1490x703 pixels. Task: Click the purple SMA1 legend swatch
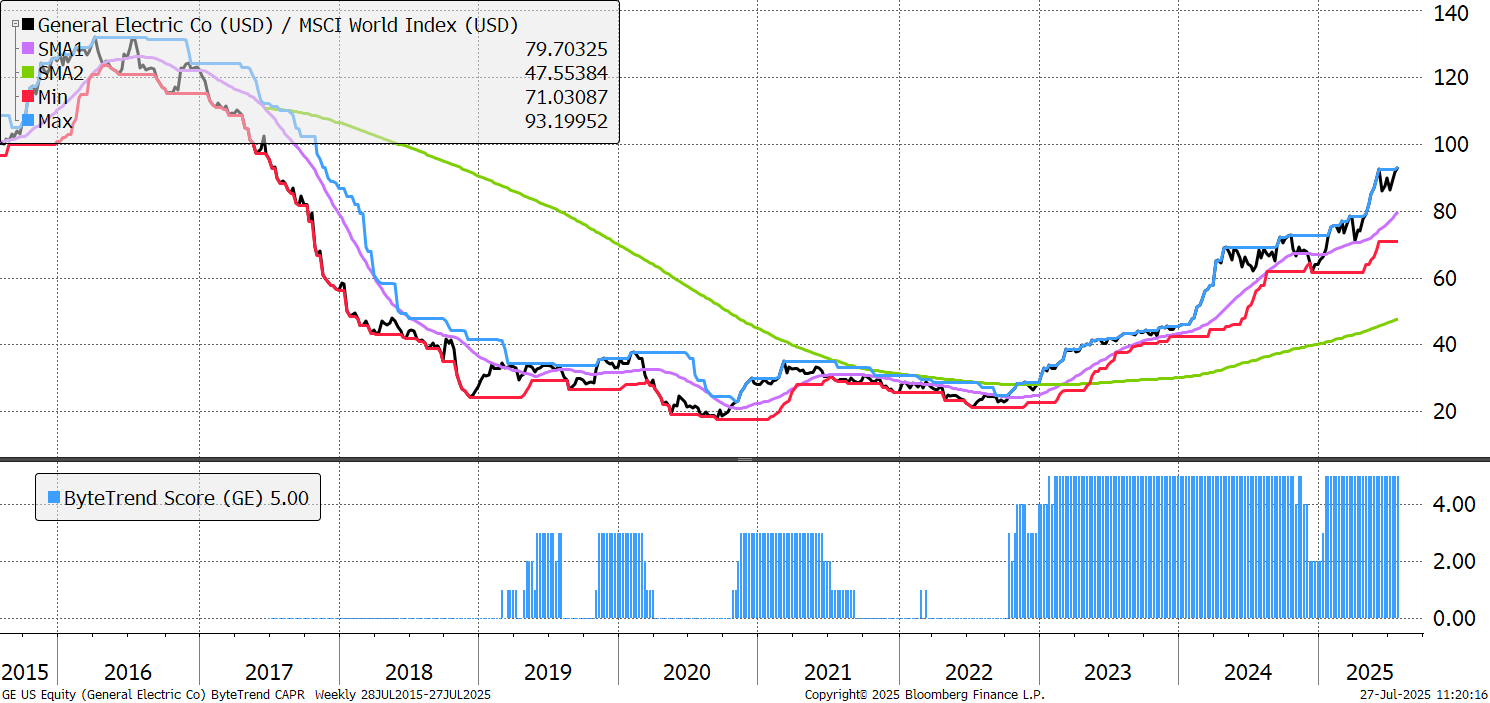[29, 48]
